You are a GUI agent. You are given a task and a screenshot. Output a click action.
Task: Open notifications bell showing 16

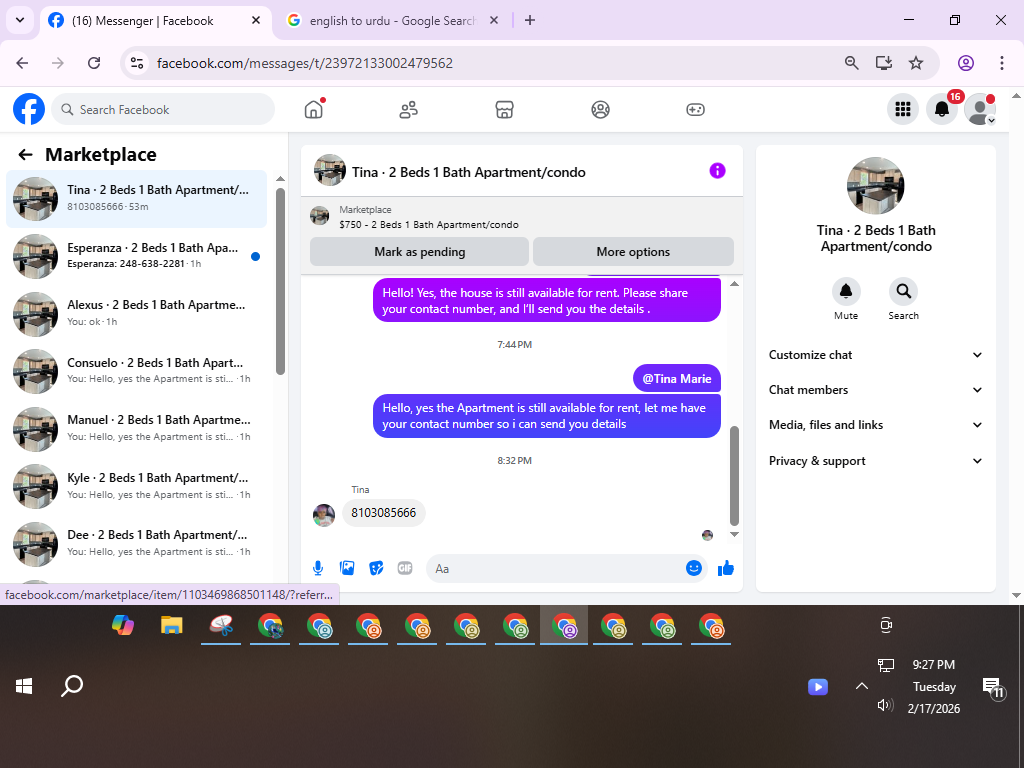point(942,109)
